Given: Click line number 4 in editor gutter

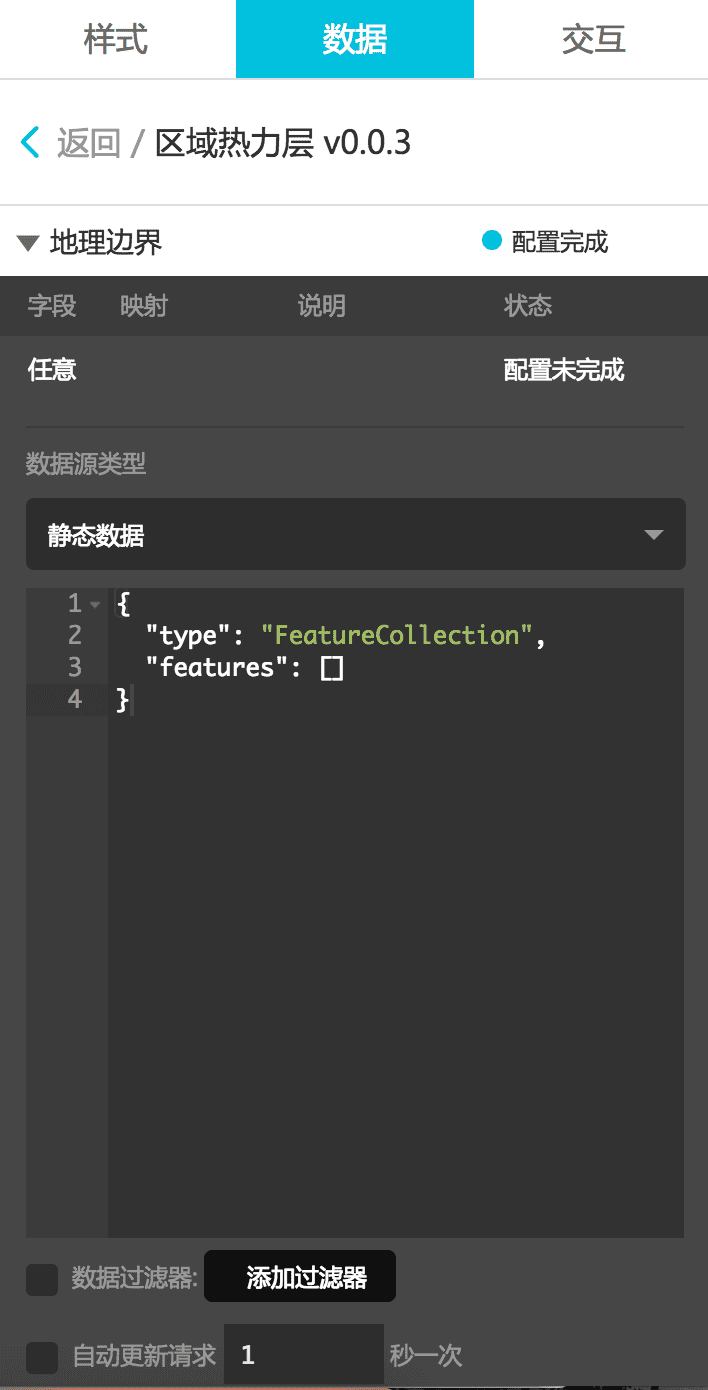Looking at the screenshot, I should coord(75,700).
